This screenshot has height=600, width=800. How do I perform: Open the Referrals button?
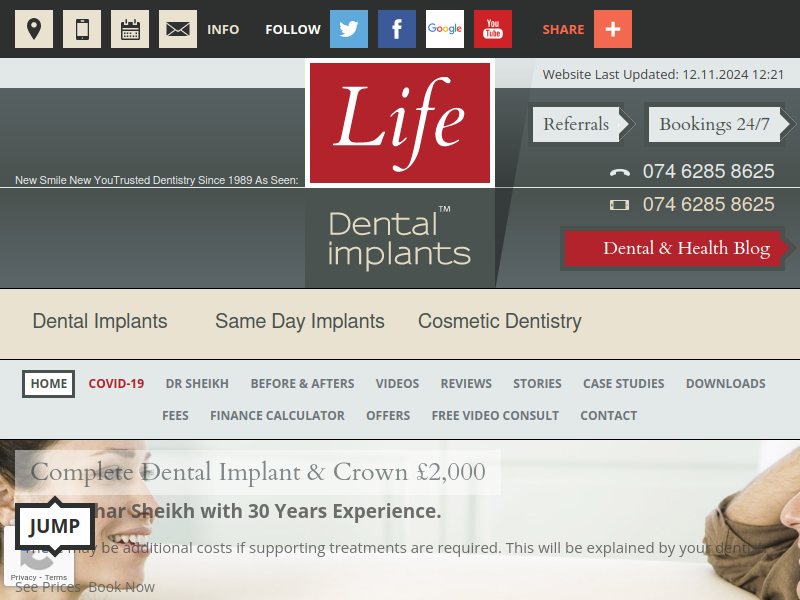576,124
